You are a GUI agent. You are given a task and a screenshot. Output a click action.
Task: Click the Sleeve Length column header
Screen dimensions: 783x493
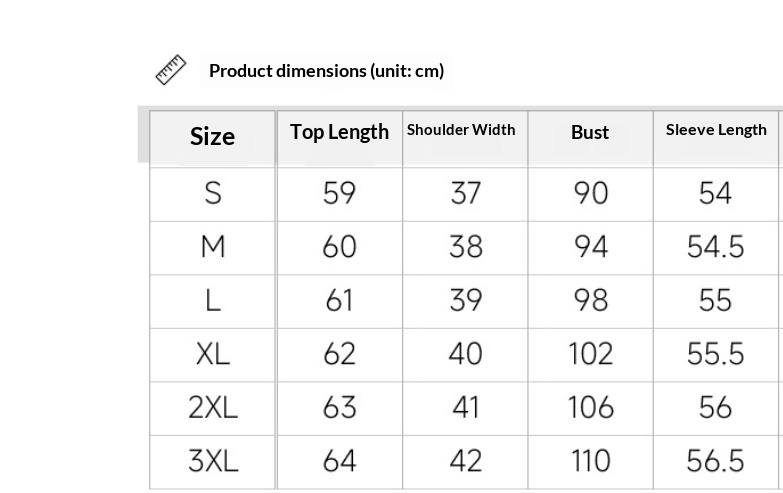tap(716, 130)
